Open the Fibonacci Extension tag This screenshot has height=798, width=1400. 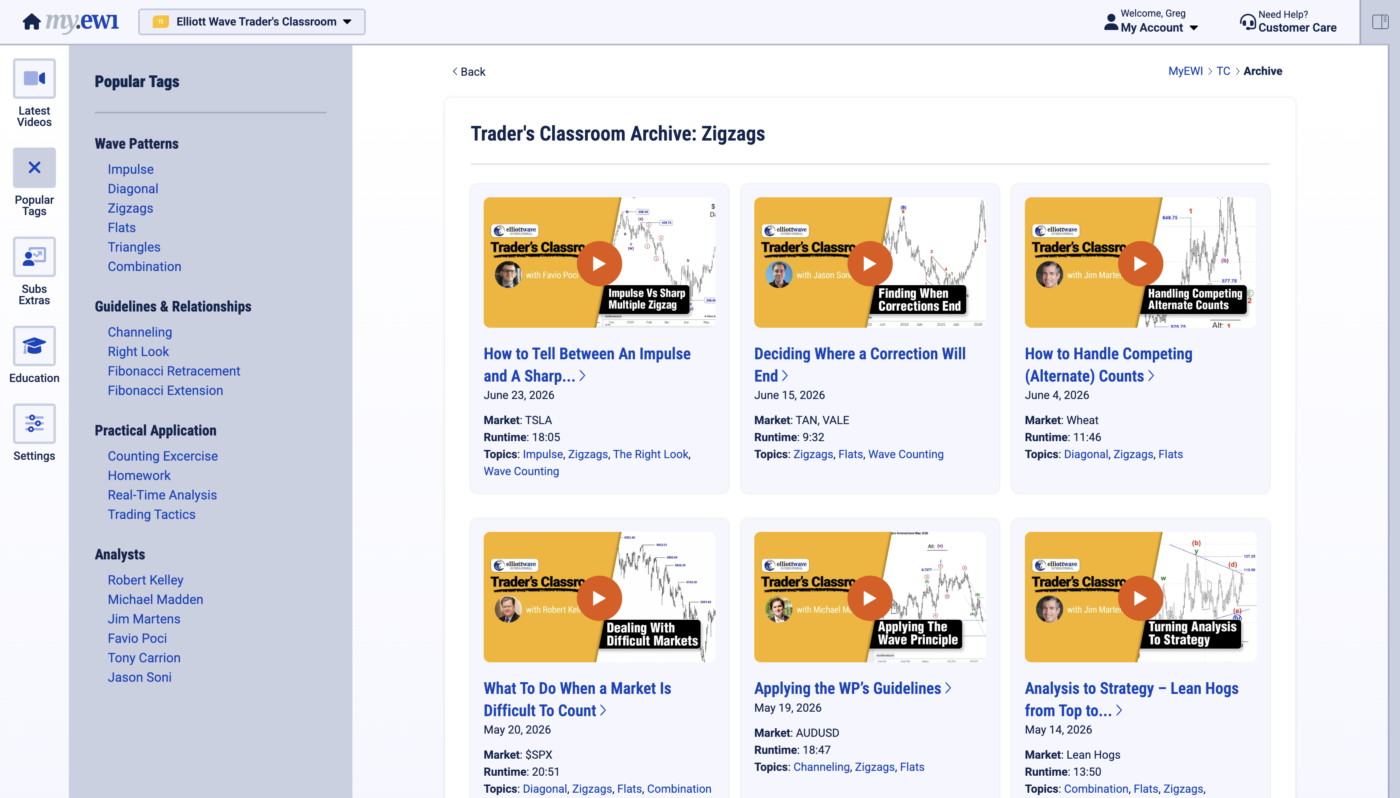tap(166, 391)
